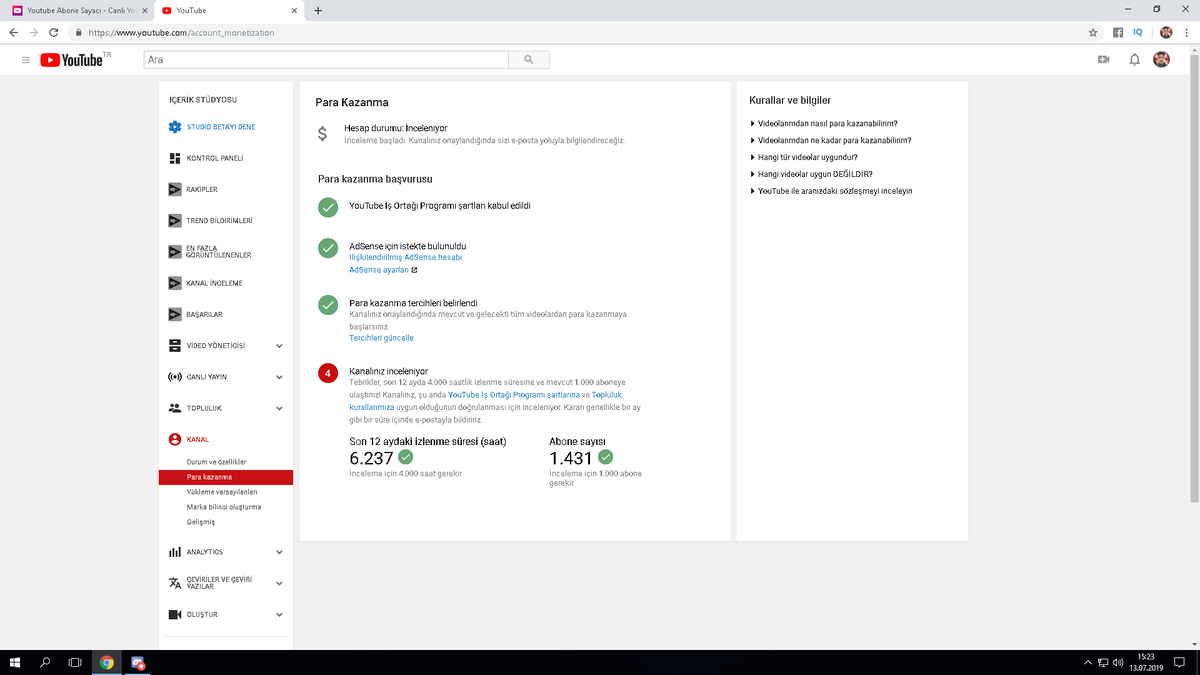Image resolution: width=1200 pixels, height=675 pixels.
Task: Open the create video camera icon
Action: click(1104, 60)
